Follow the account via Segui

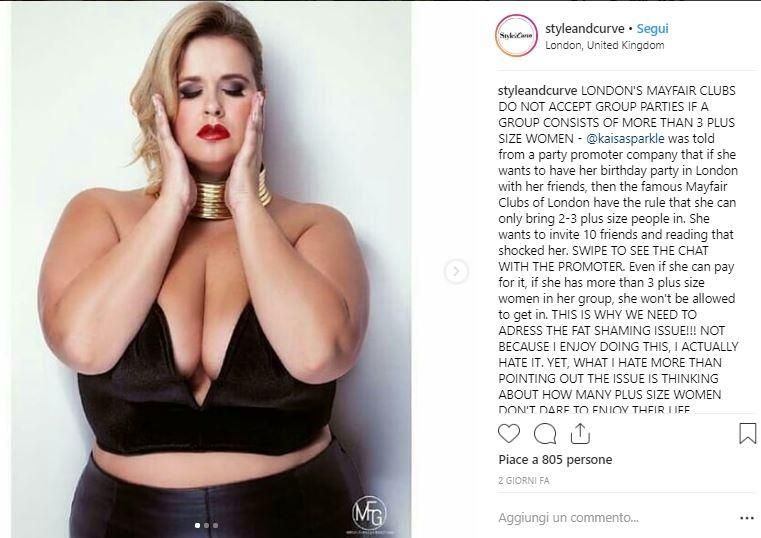tap(652, 29)
